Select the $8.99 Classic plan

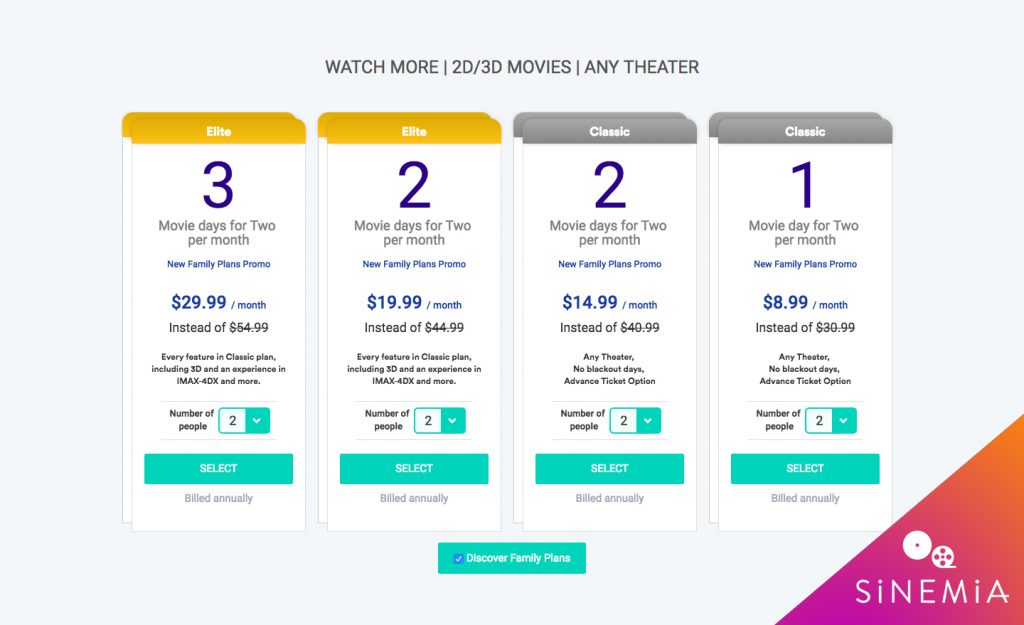point(805,468)
